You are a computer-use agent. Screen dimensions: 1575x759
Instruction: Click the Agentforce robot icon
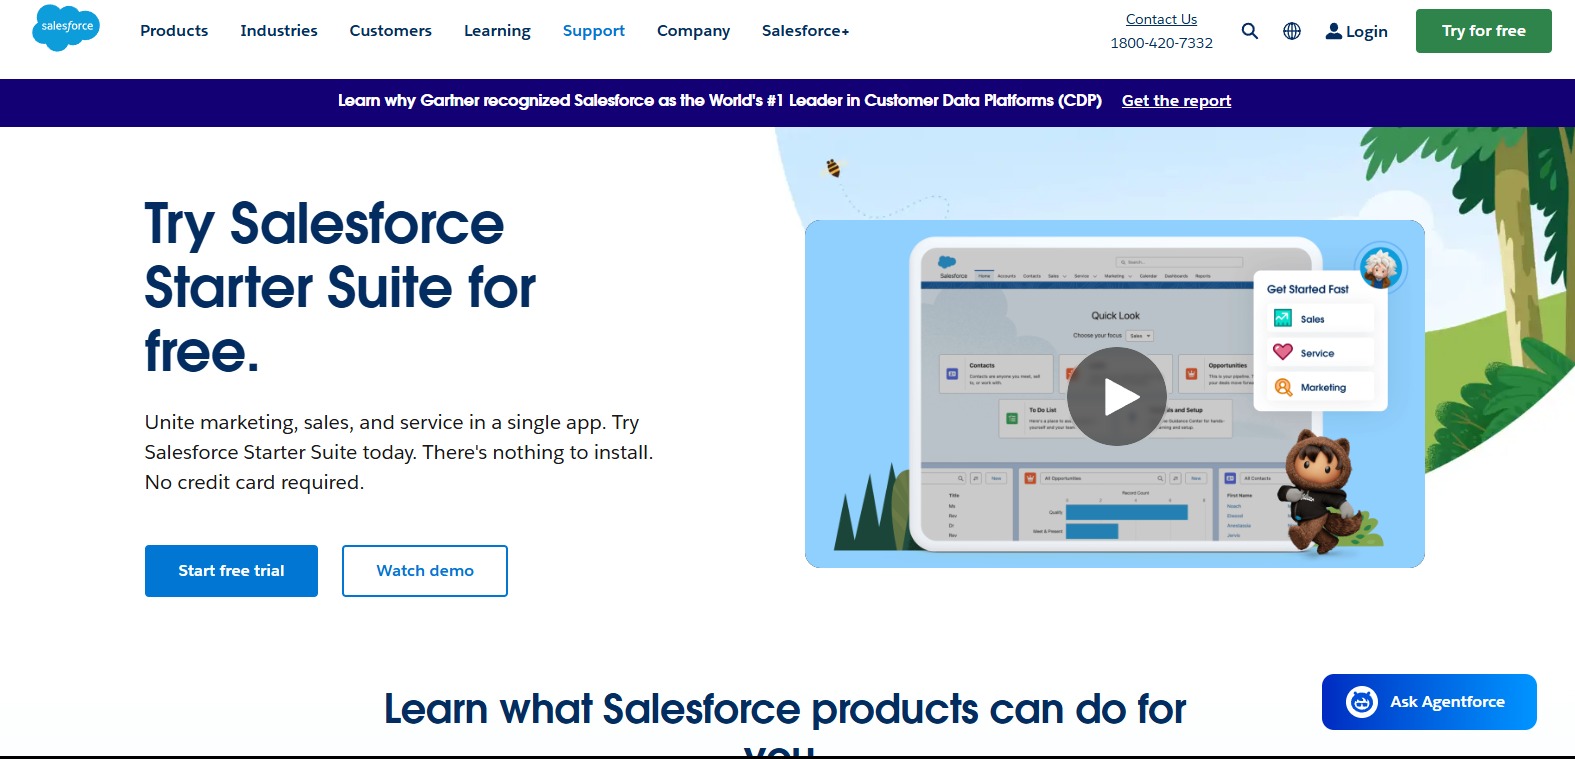pos(1362,702)
